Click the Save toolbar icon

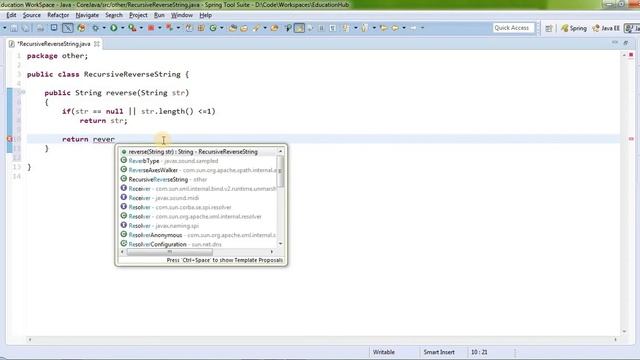[14, 28]
